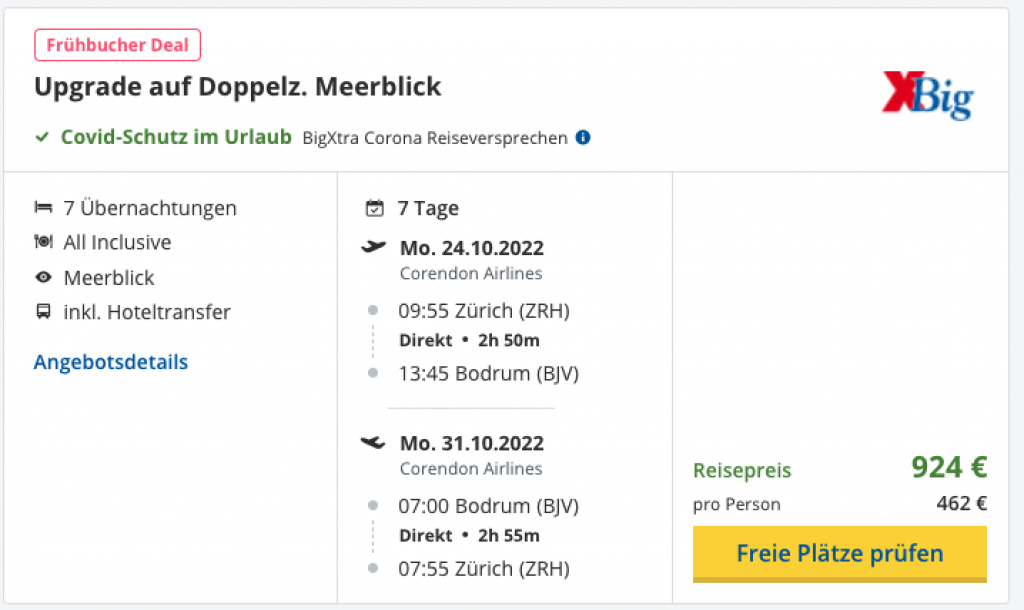
Task: Click the XBig tour operator logo
Action: pyautogui.click(x=927, y=95)
